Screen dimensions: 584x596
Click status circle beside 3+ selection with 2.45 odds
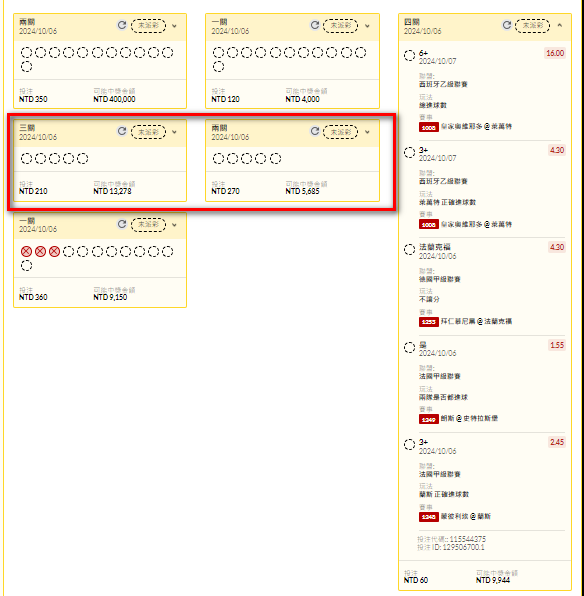click(409, 445)
